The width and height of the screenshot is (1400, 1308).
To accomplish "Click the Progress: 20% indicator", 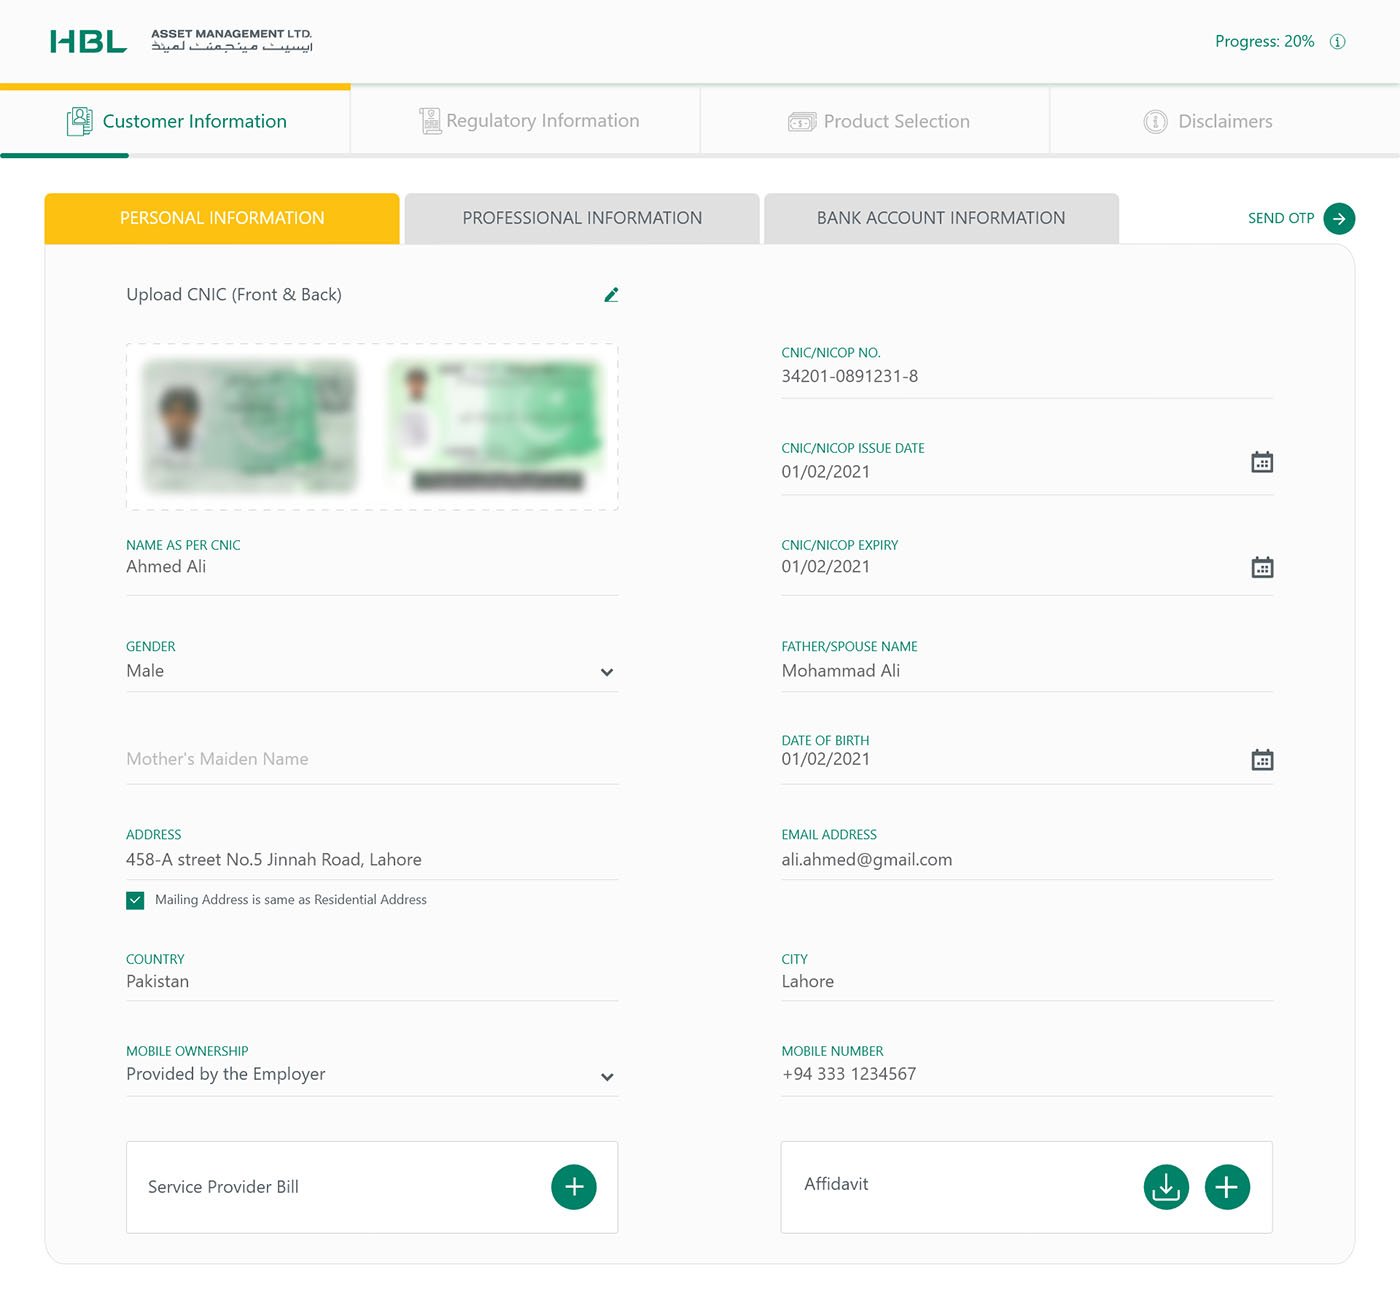I will click(1264, 41).
